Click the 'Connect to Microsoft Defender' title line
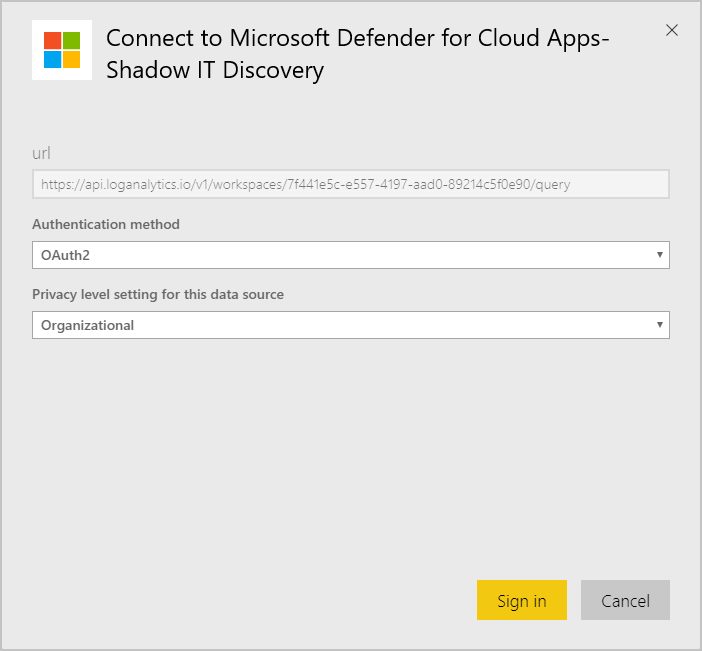The width and height of the screenshot is (702, 651). click(357, 38)
